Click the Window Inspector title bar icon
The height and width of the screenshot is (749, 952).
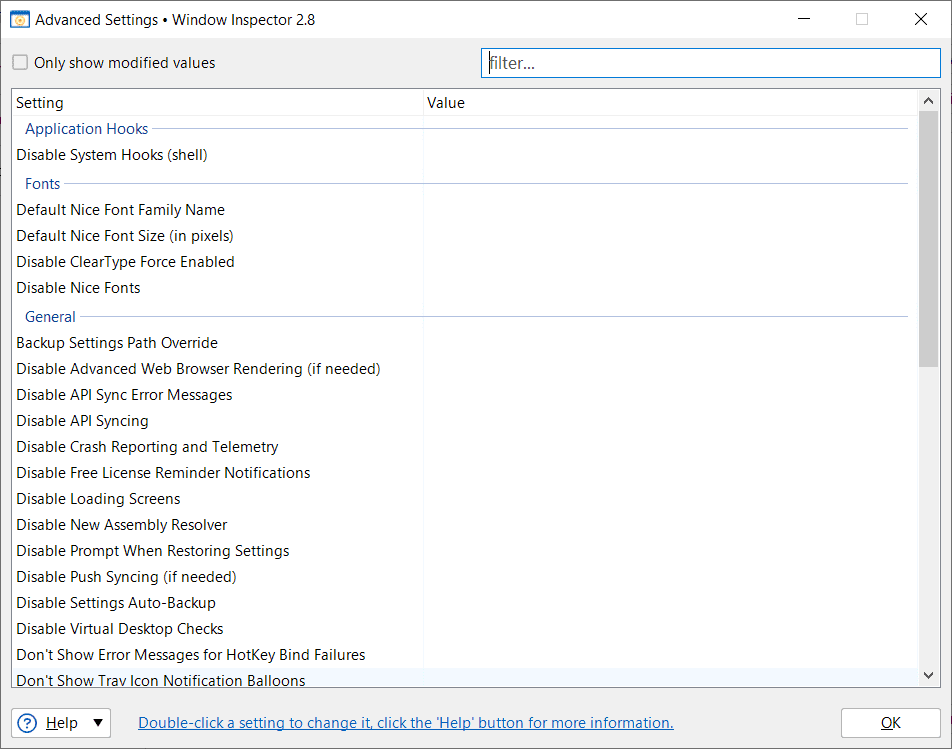(x=19, y=19)
